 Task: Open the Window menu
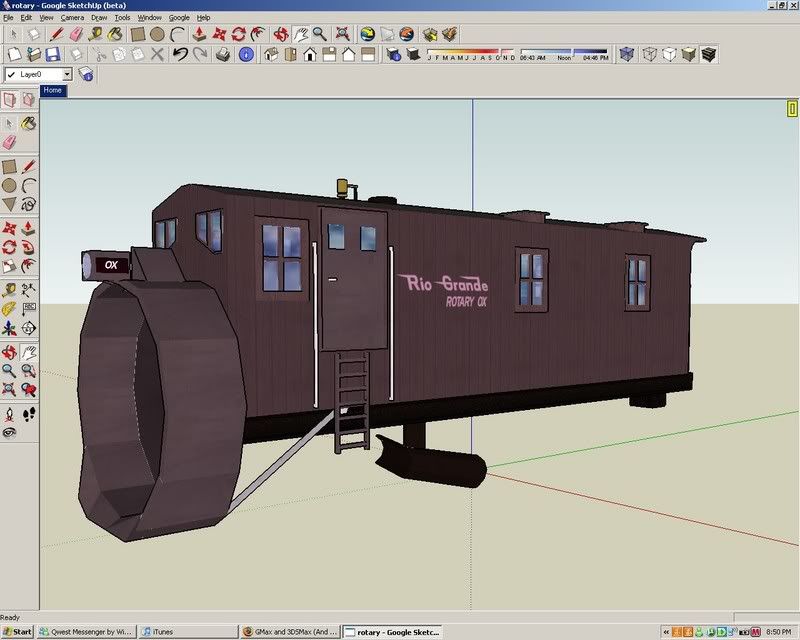(x=149, y=17)
